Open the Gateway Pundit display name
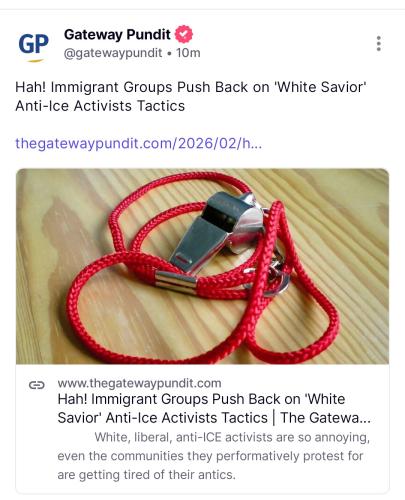This screenshot has width=405, height=500. click(x=117, y=34)
